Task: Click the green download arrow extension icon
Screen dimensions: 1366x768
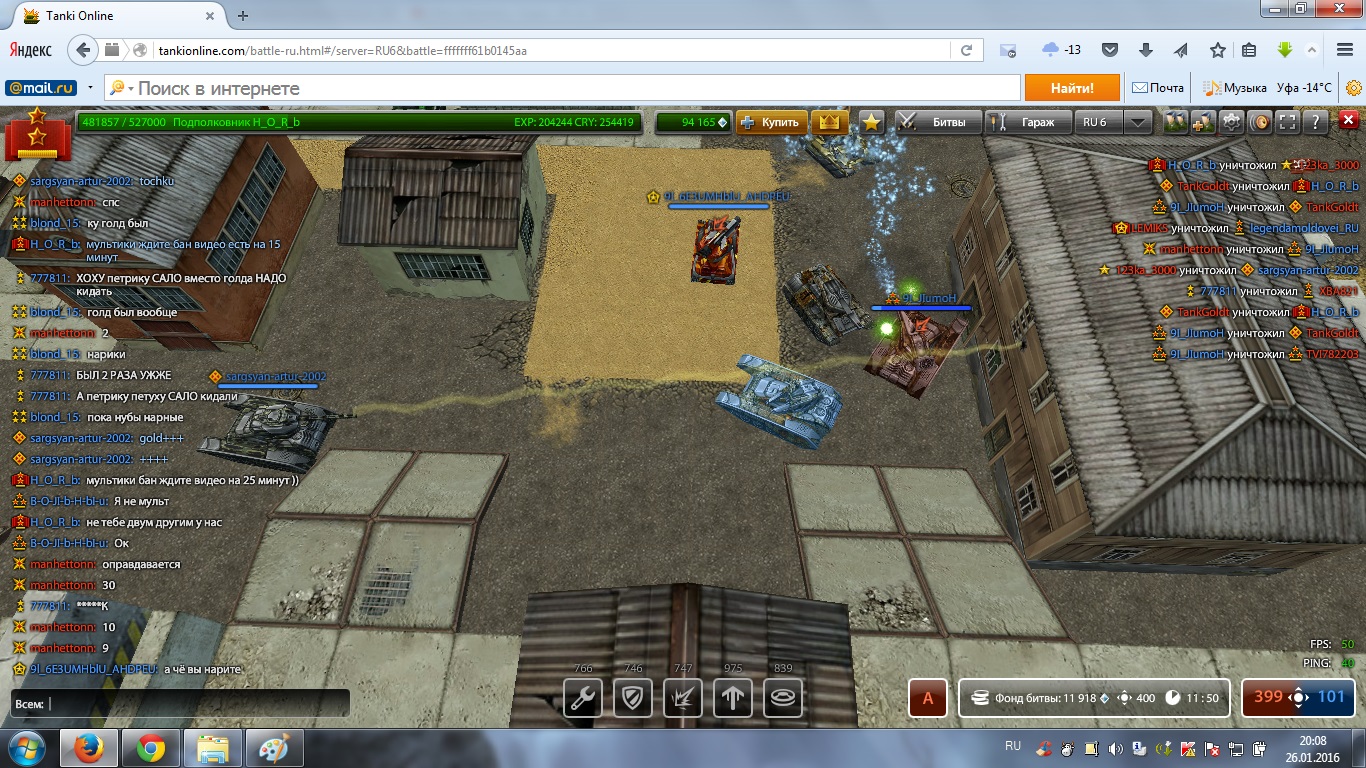Action: [1285, 50]
